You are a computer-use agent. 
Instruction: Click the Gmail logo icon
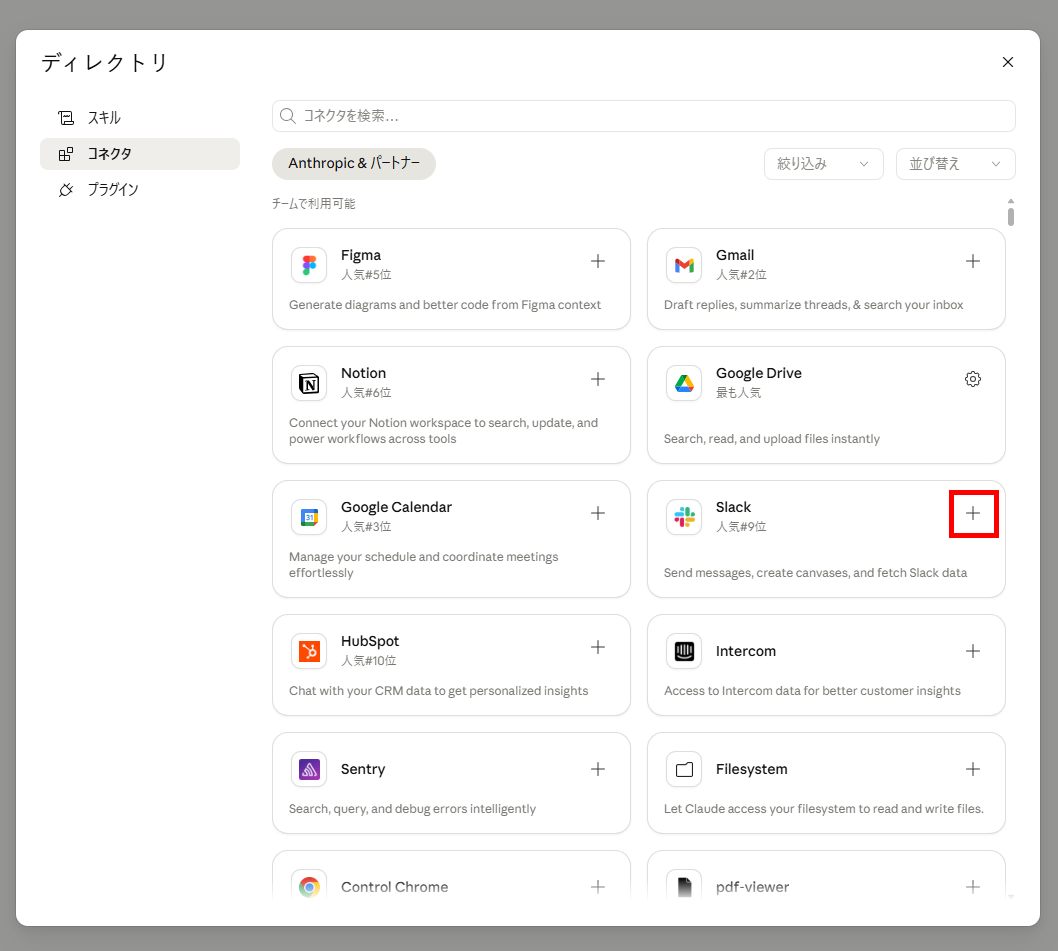(684, 265)
